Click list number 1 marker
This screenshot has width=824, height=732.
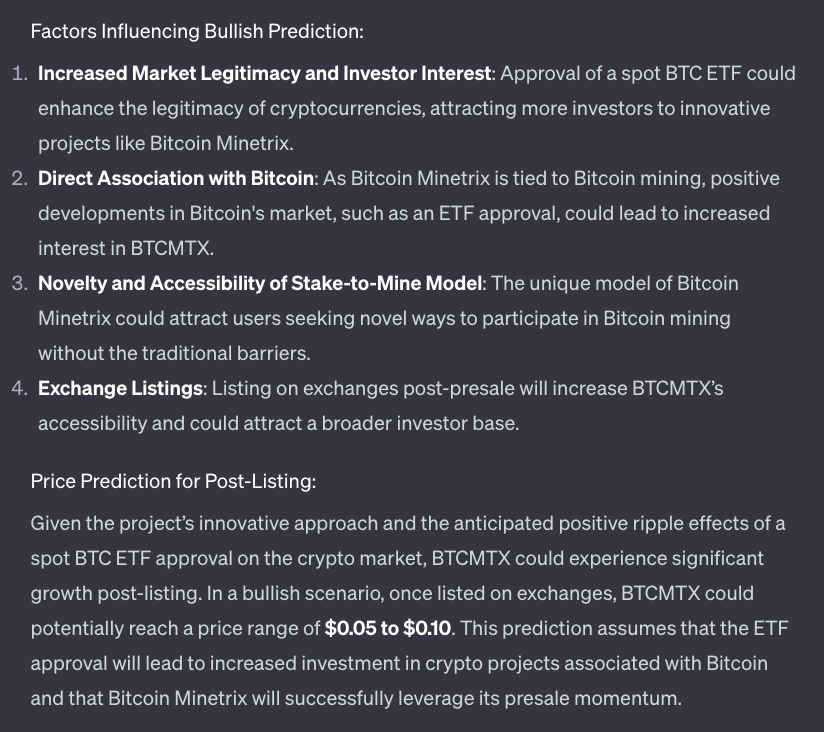click(x=20, y=74)
